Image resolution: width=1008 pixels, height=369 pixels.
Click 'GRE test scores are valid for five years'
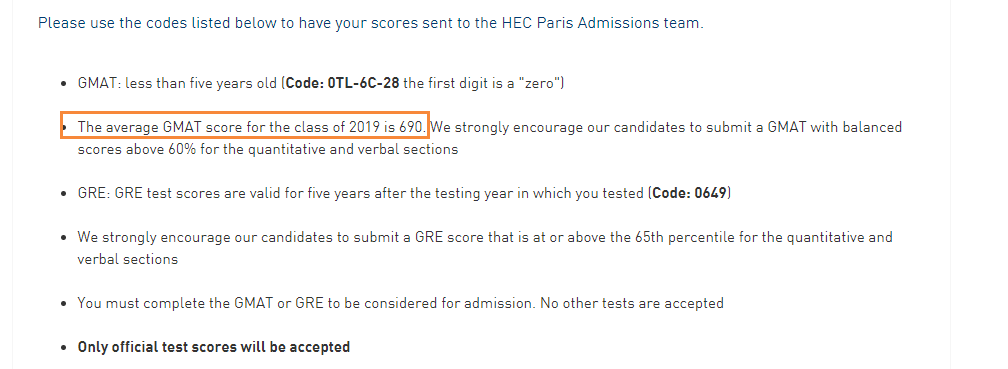[261, 193]
